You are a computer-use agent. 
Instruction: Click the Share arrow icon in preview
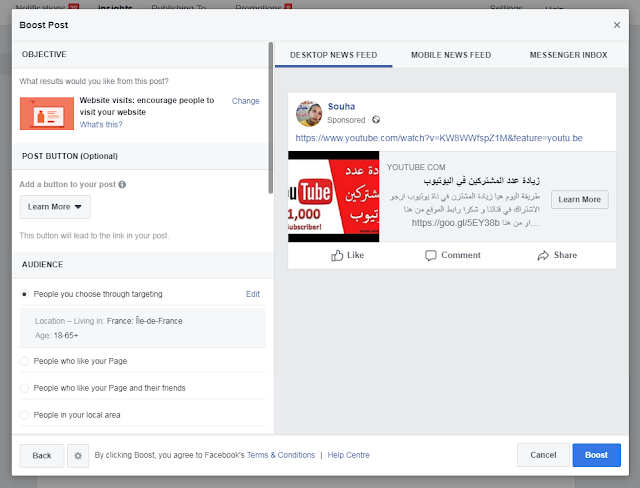pyautogui.click(x=543, y=255)
